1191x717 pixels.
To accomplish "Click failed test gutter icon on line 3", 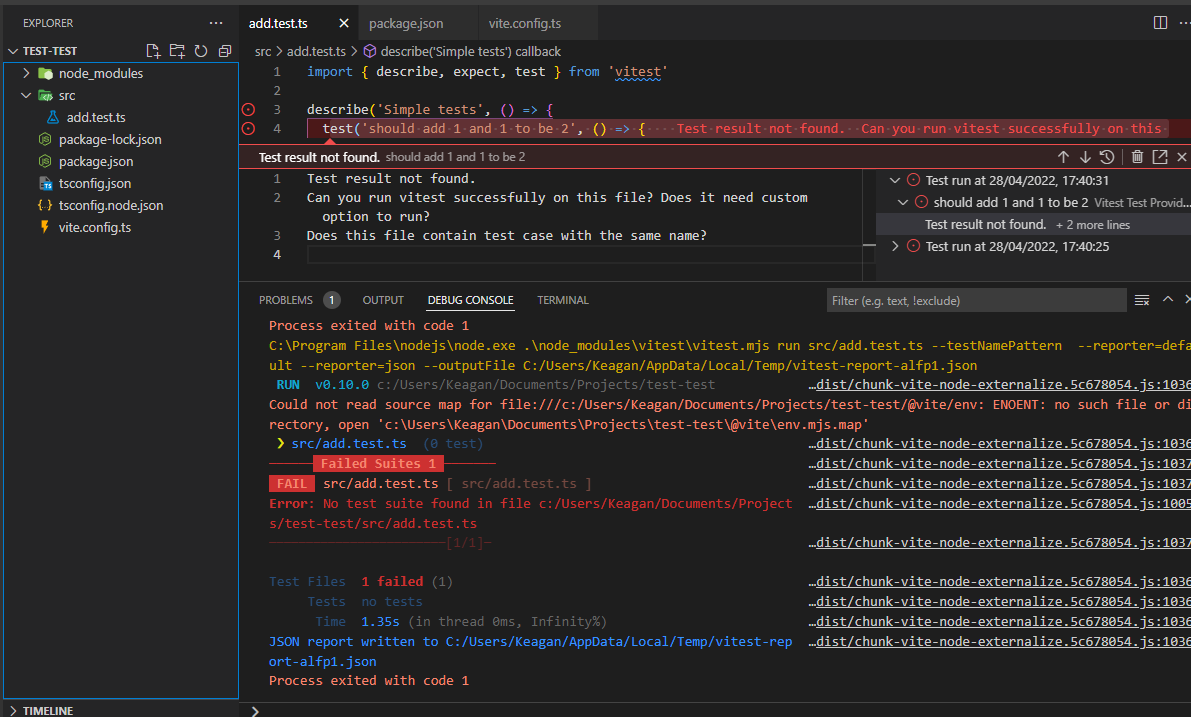I will (248, 109).
